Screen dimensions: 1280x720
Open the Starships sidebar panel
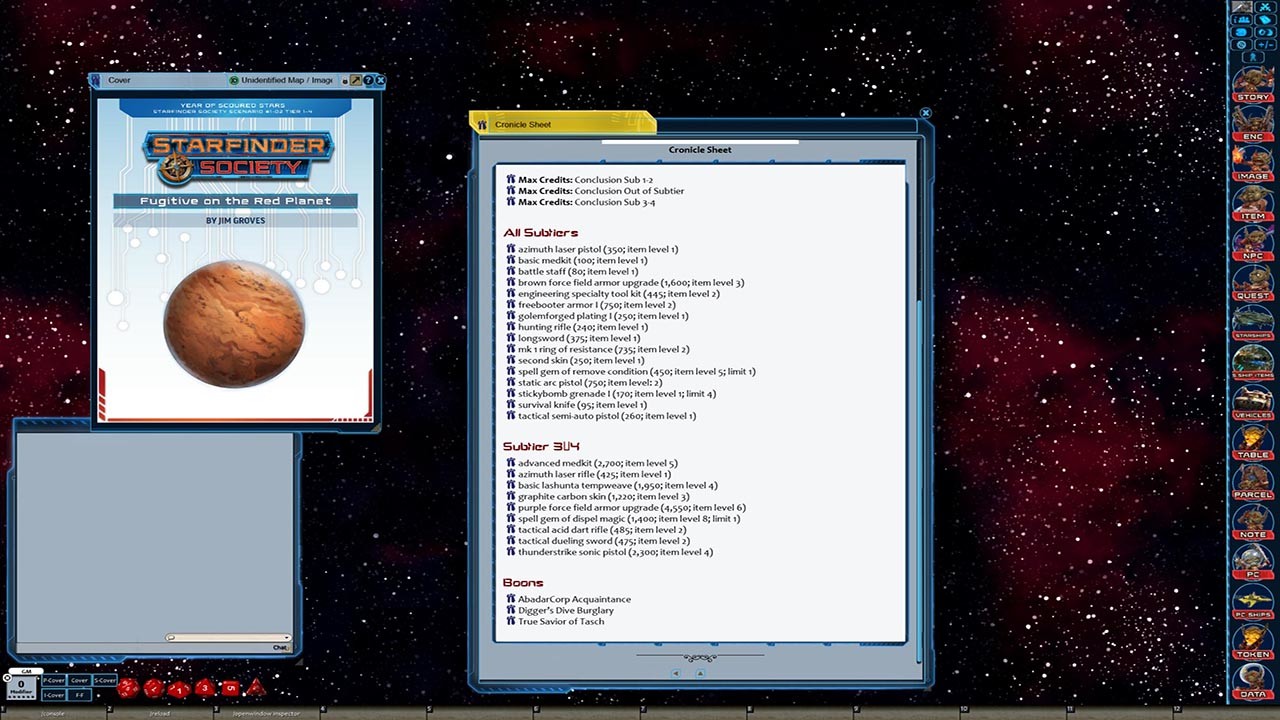point(1252,323)
